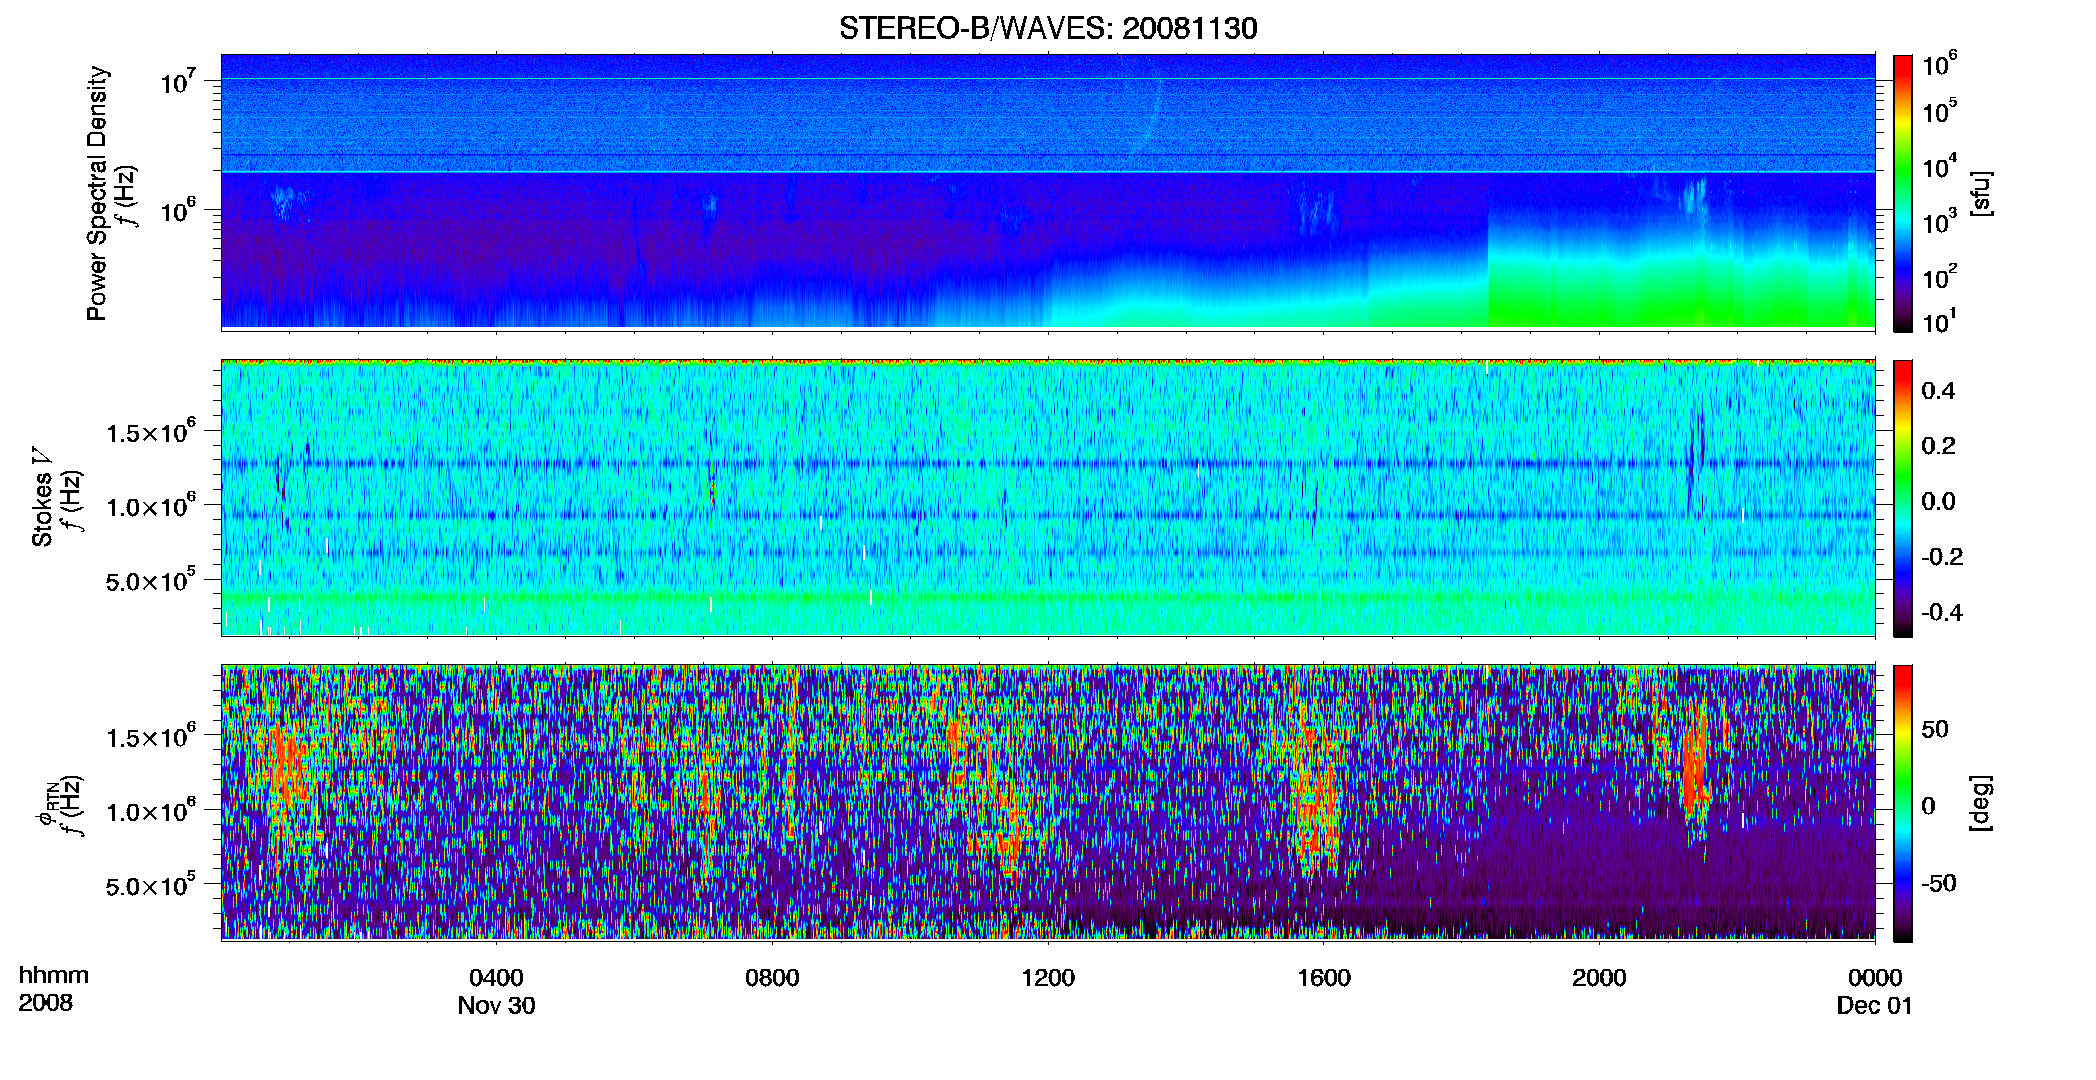Click the 10^4 label on sfu color bar
The image size is (2096, 1080).
(x=1940, y=166)
